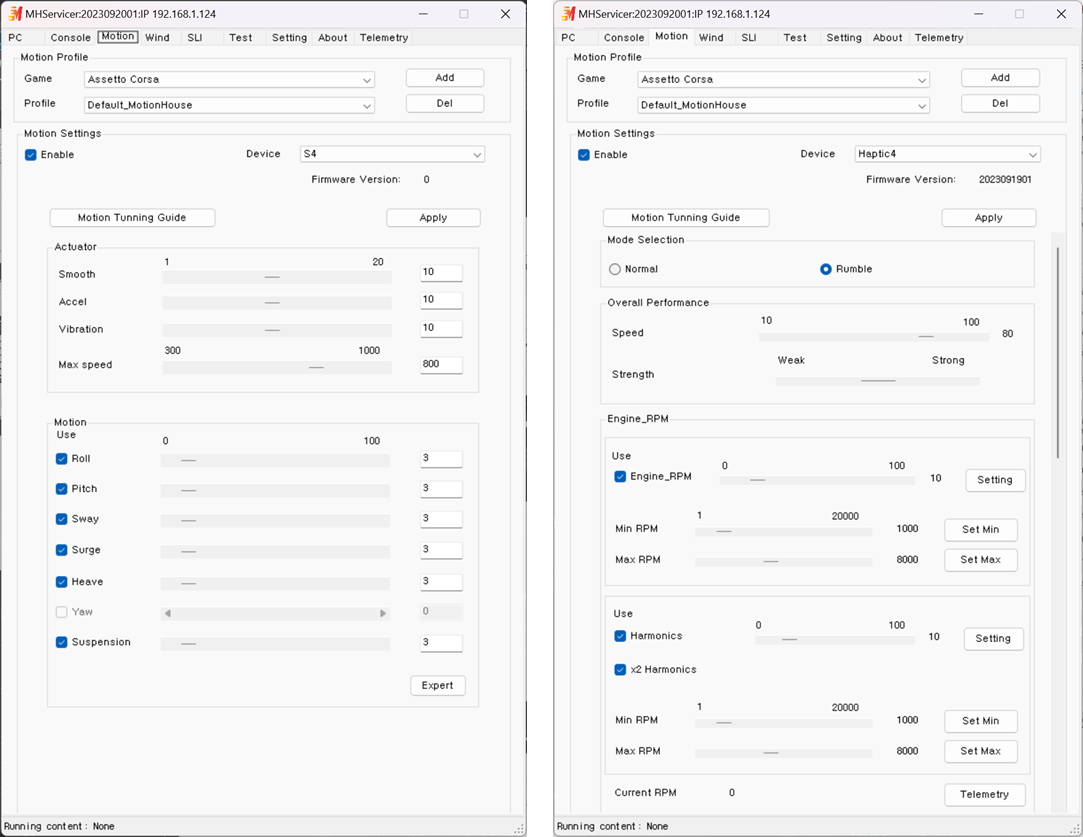Click the Expert button

pyautogui.click(x=437, y=685)
